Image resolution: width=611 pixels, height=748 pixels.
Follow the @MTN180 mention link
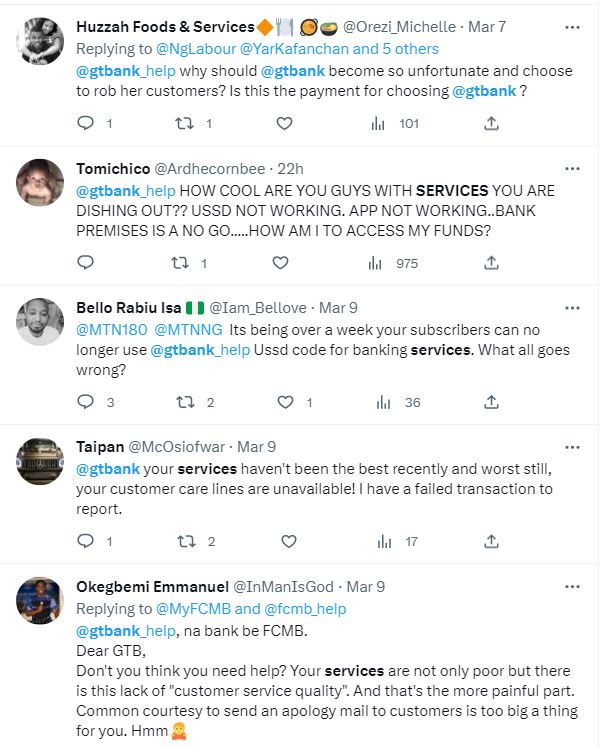[x=112, y=330]
